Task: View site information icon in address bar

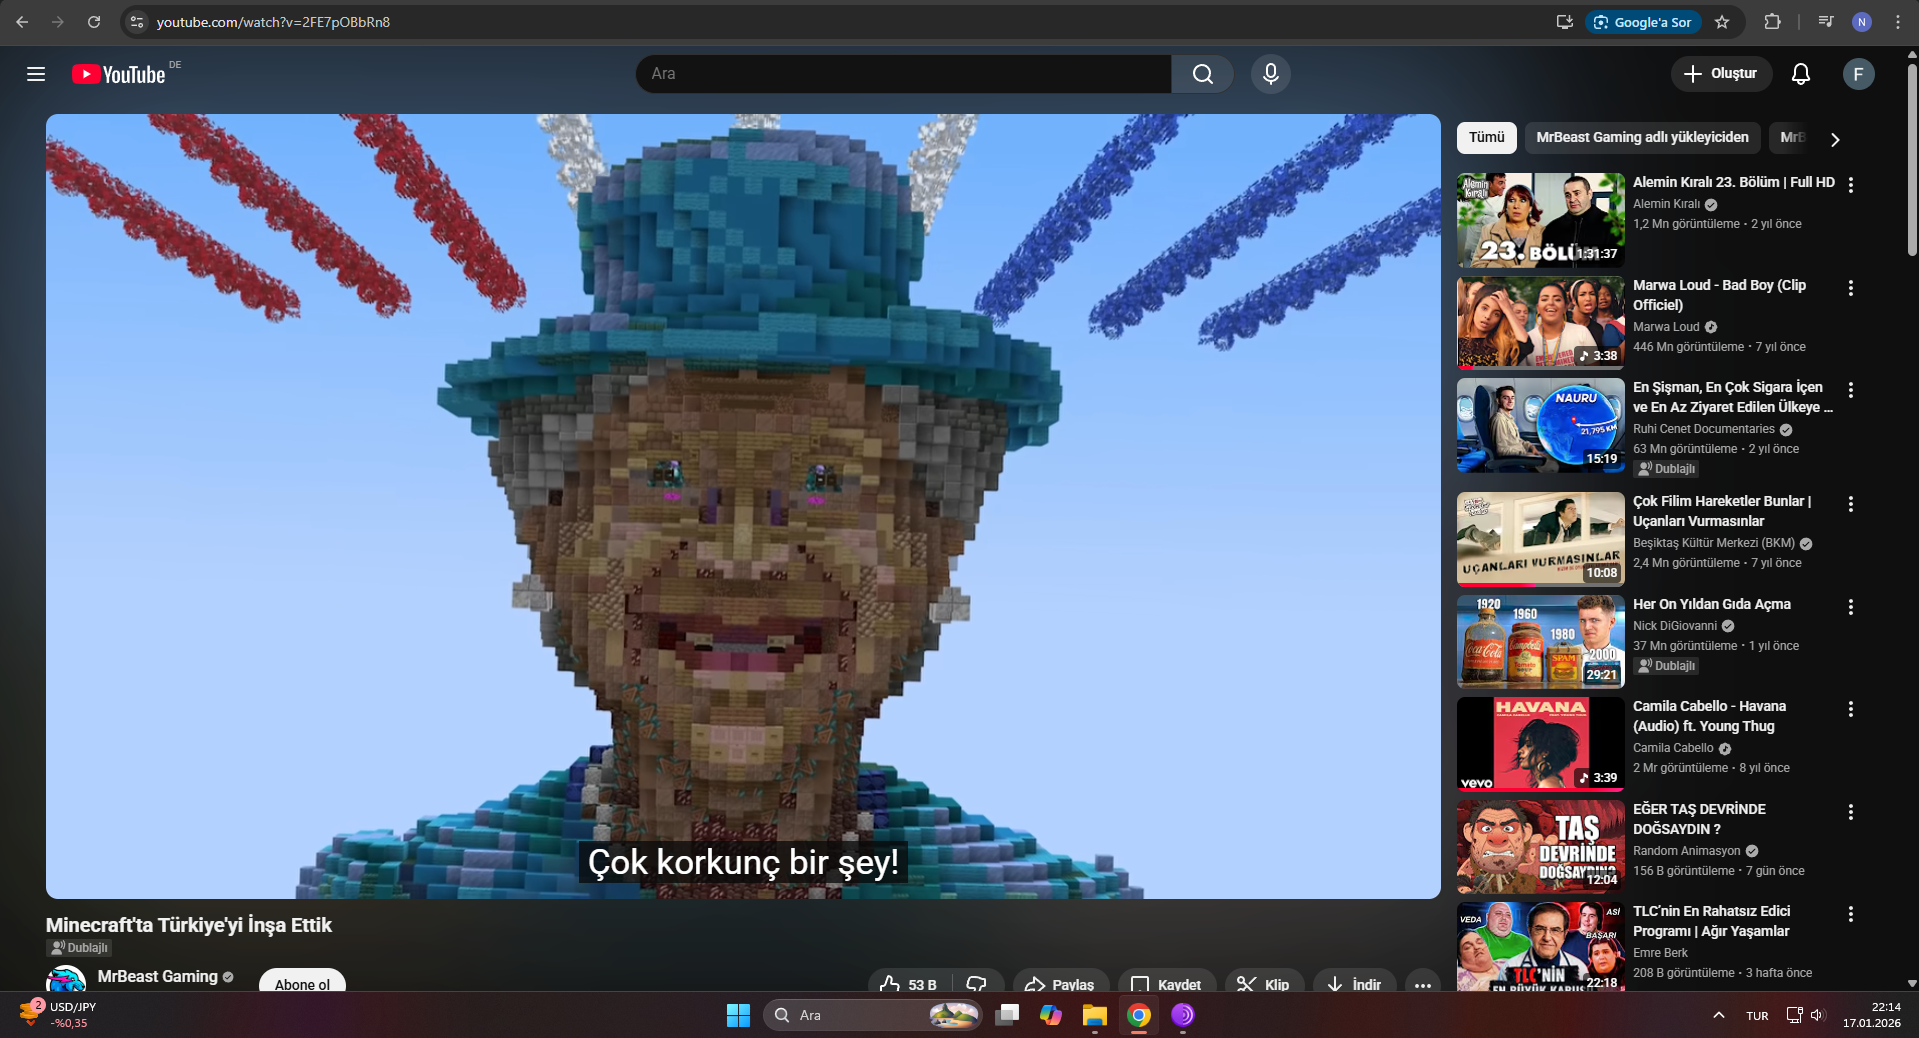Action: (x=138, y=22)
